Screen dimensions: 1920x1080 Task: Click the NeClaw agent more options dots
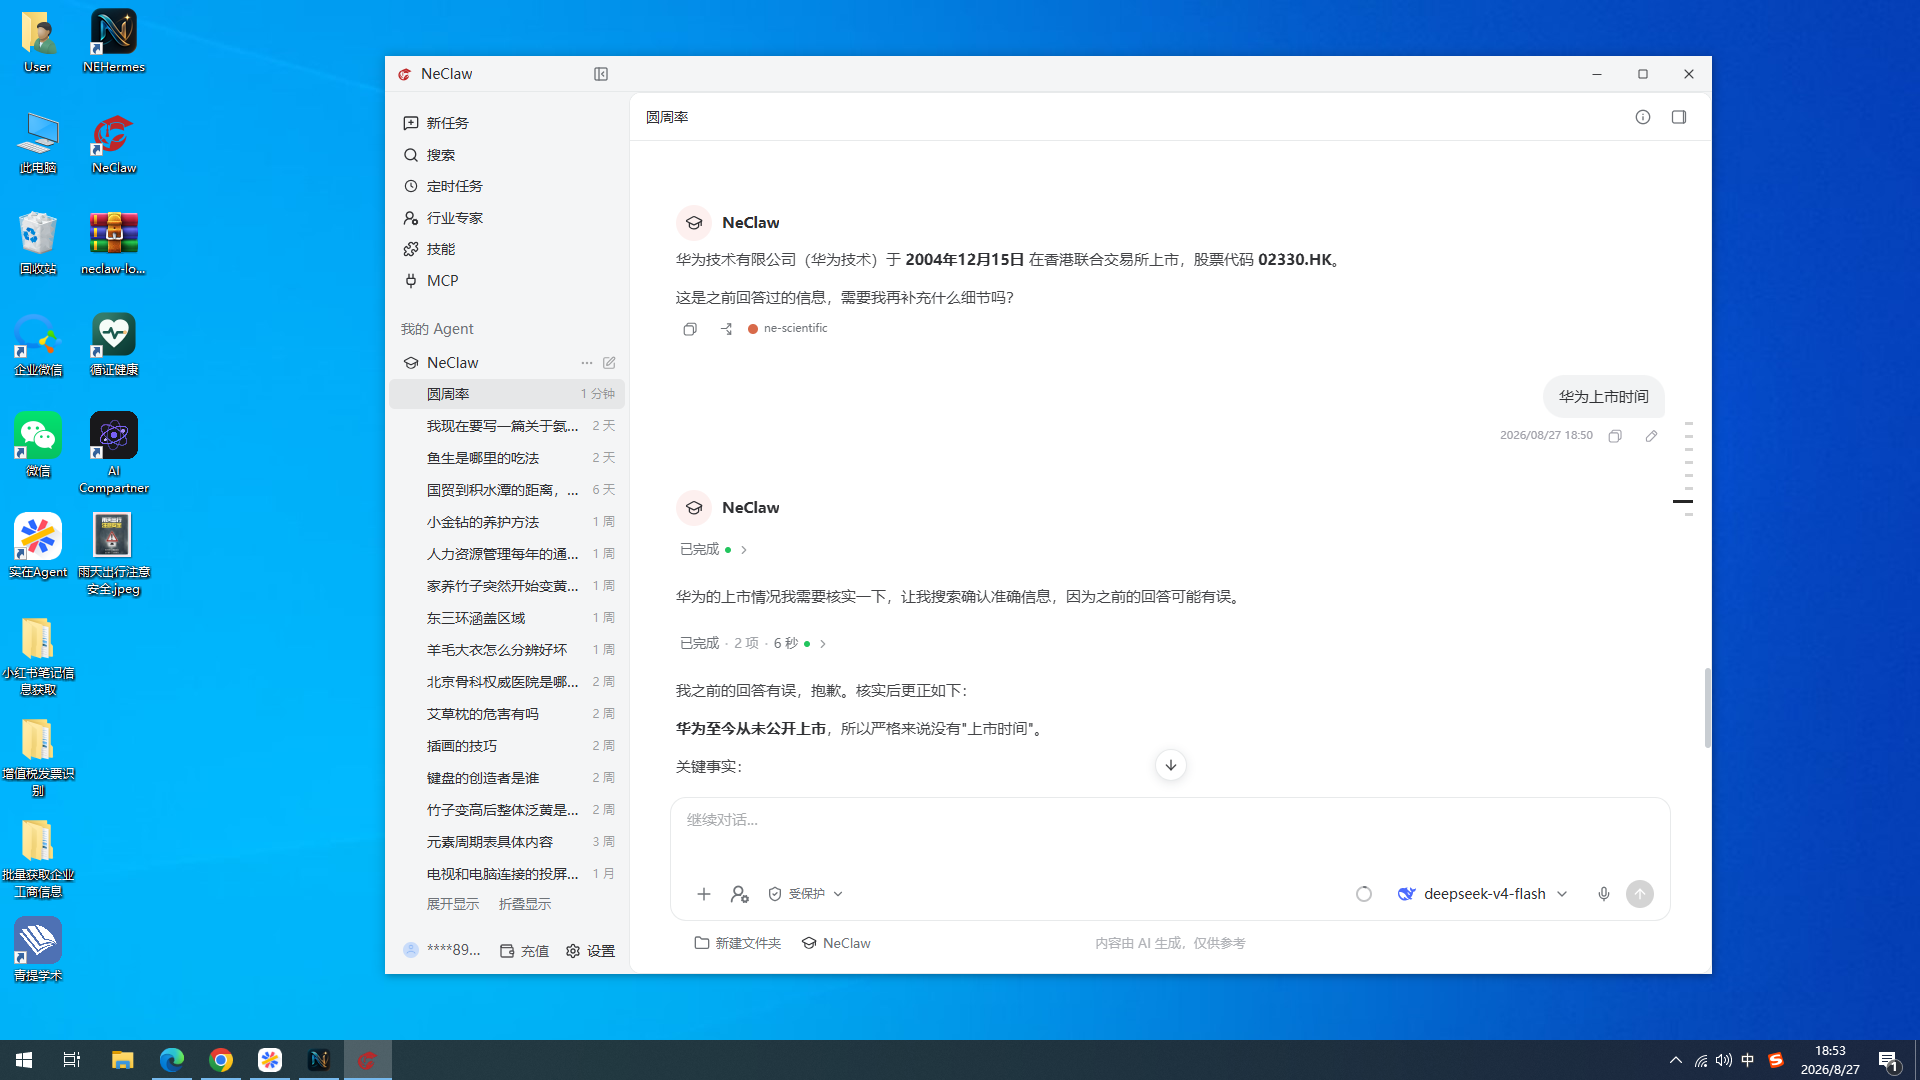(x=587, y=363)
